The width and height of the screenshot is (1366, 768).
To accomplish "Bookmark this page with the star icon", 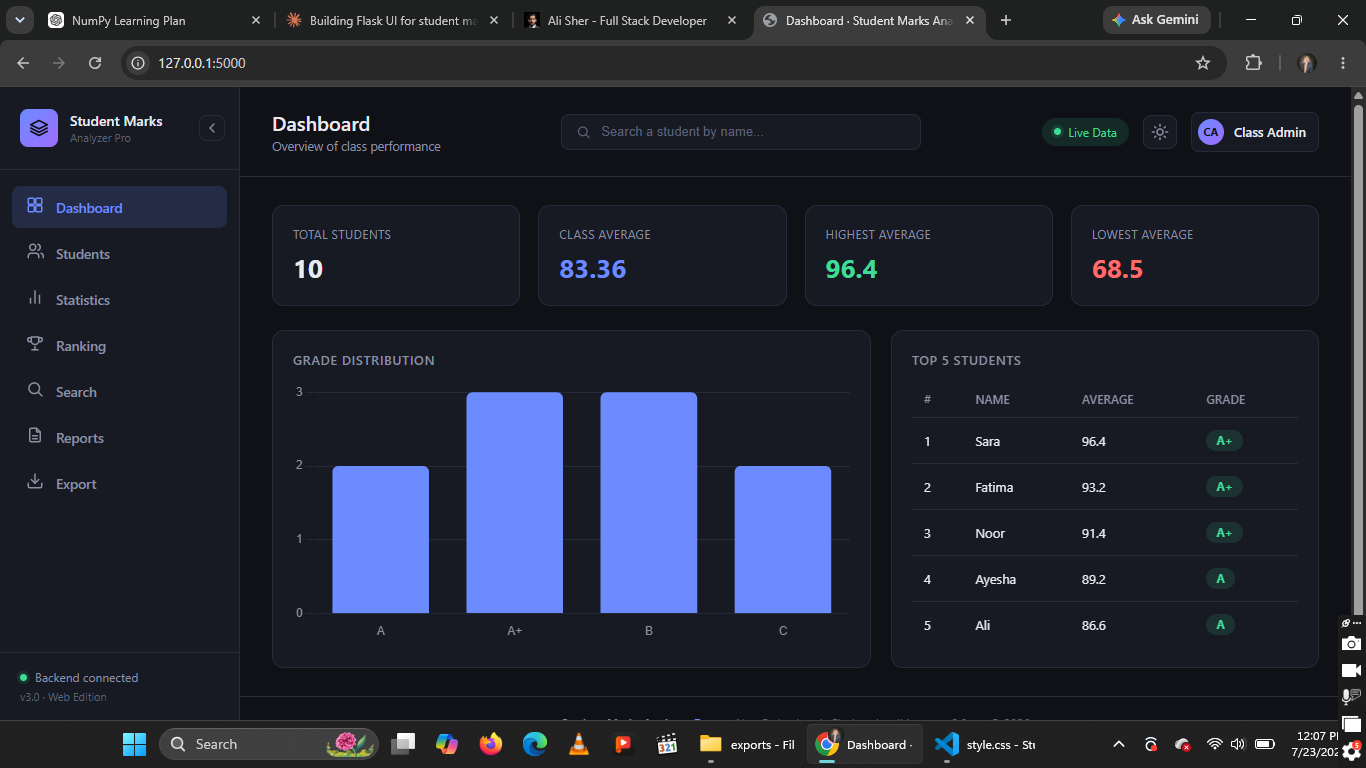I will 1203,63.
